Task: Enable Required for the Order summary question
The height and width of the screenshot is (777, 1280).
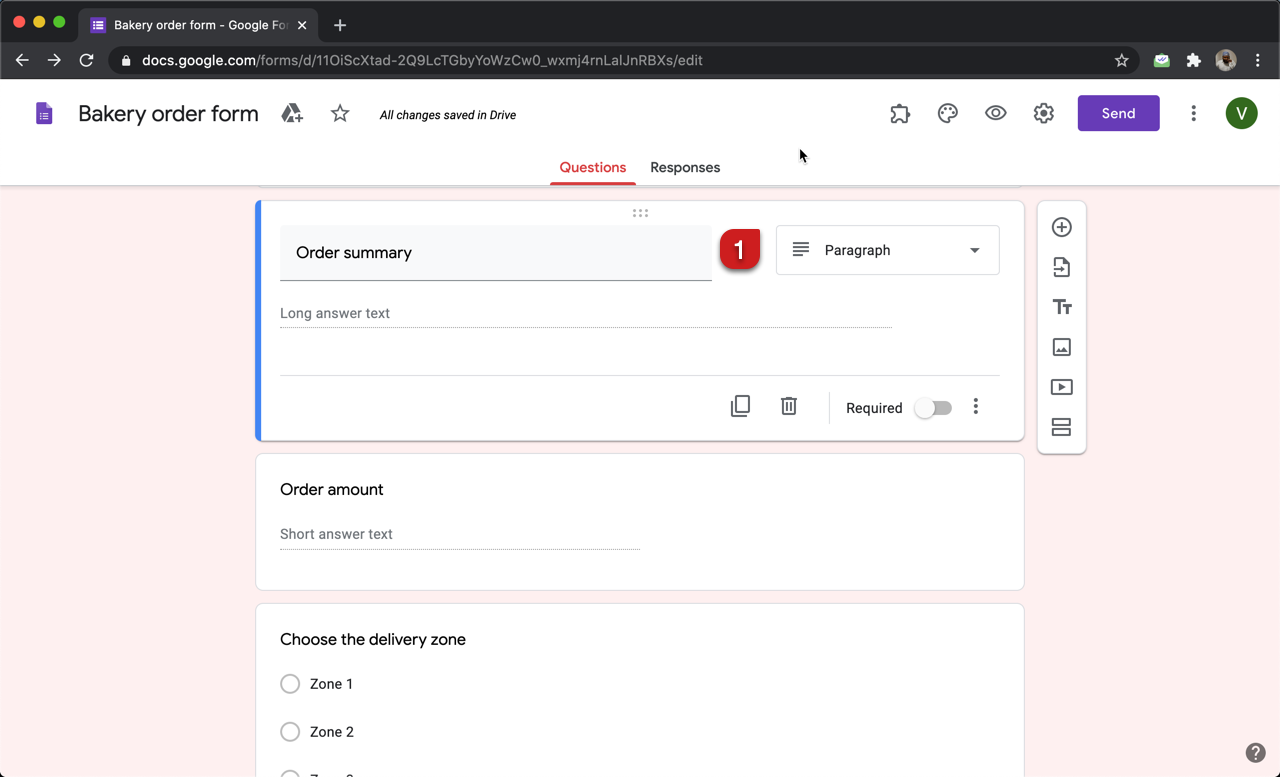Action: 933,407
